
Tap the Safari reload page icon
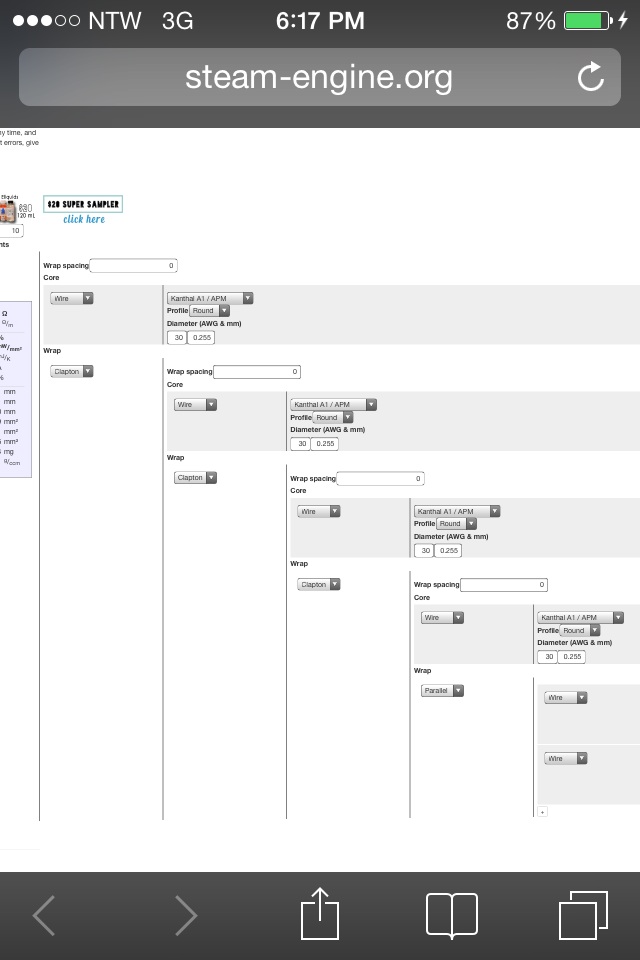(591, 77)
